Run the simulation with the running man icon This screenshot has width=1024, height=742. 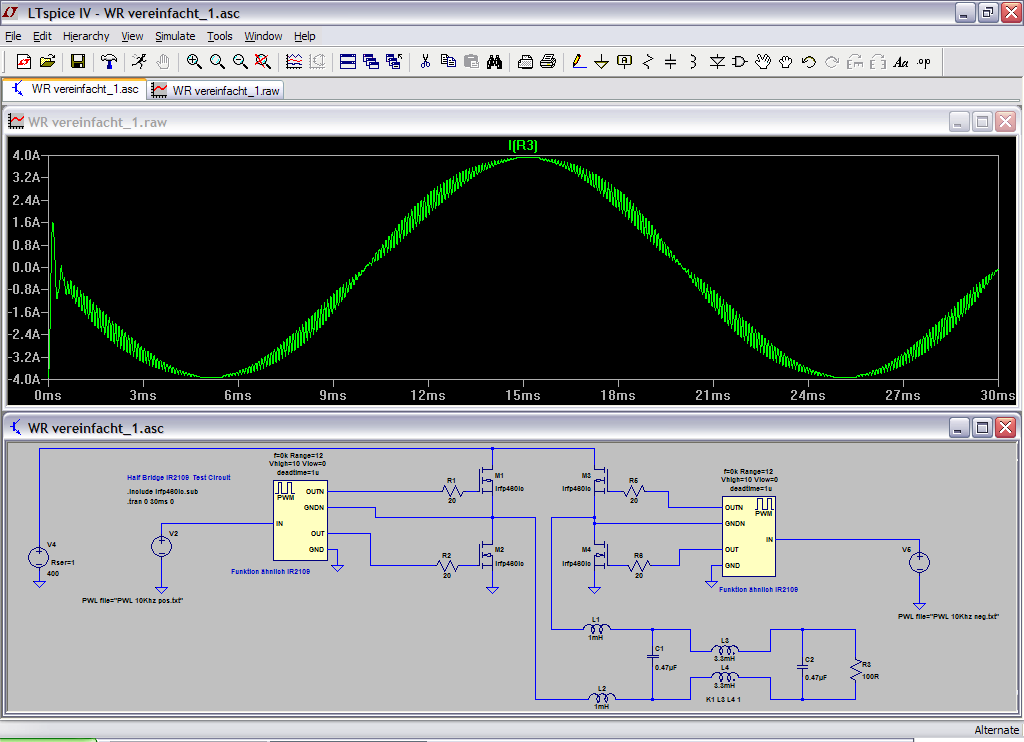(x=139, y=61)
